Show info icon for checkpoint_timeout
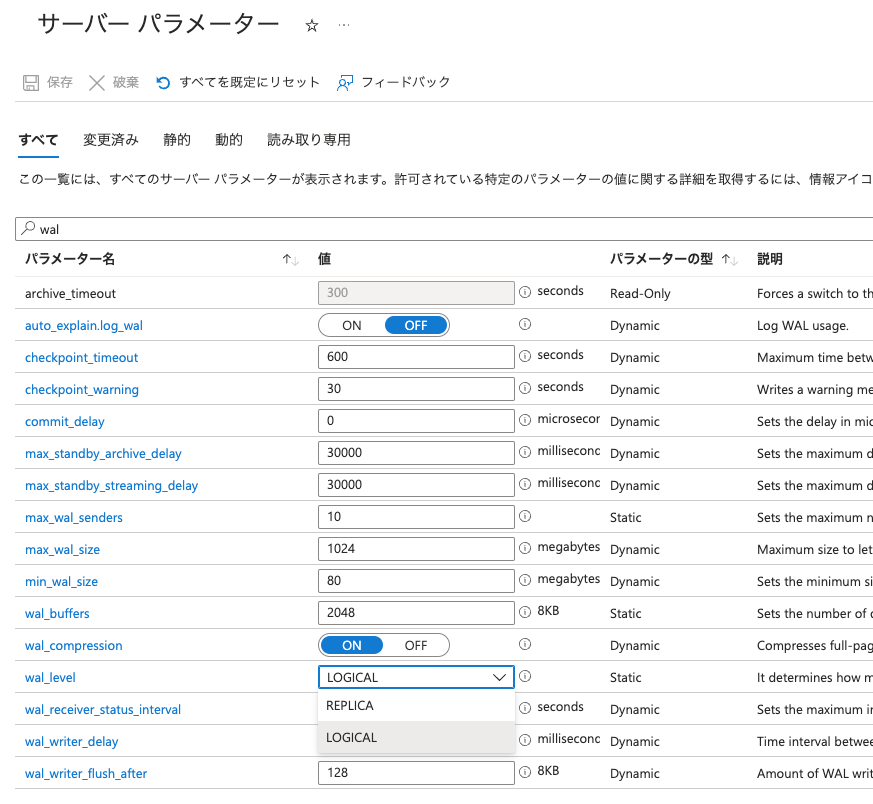 525,356
